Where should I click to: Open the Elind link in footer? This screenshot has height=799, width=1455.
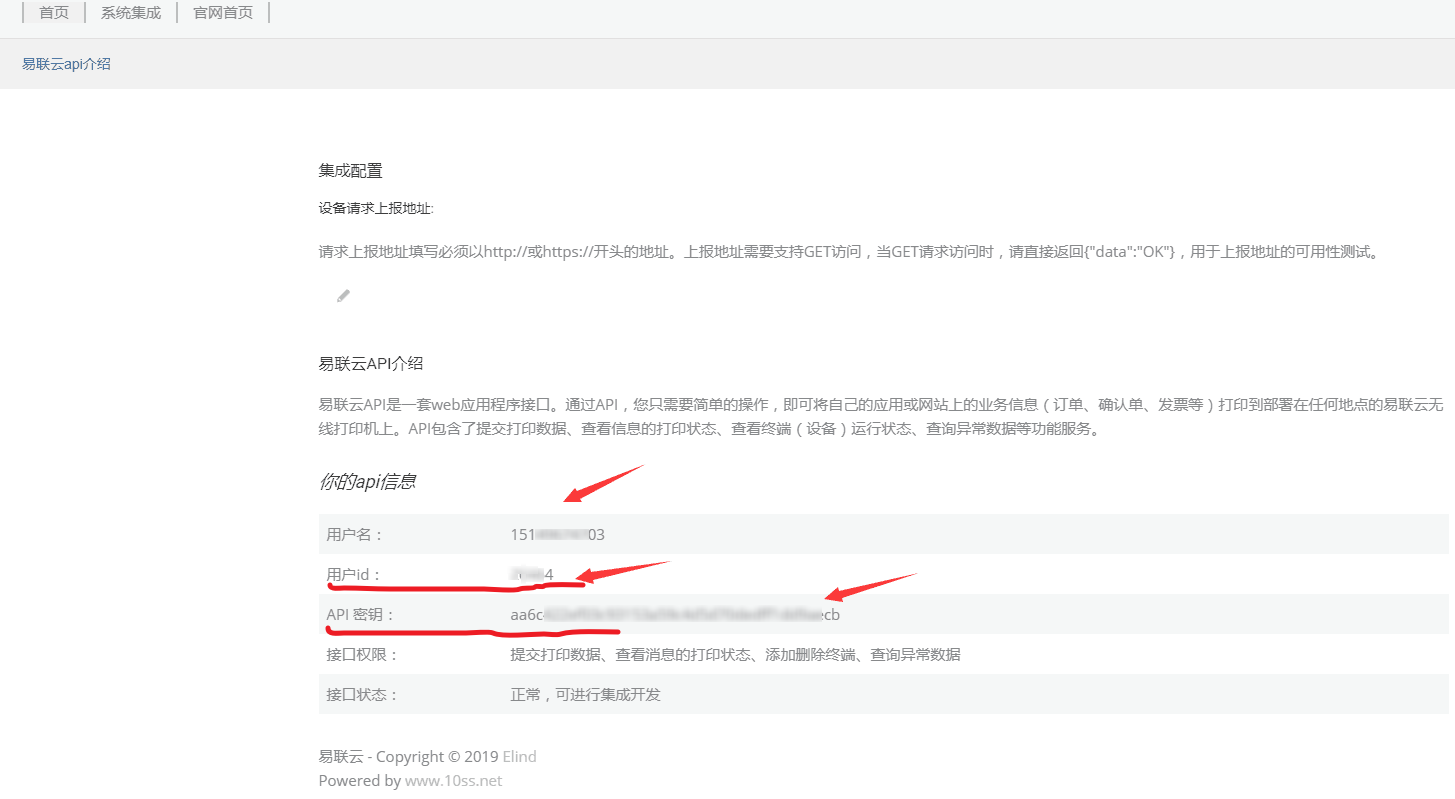(519, 756)
